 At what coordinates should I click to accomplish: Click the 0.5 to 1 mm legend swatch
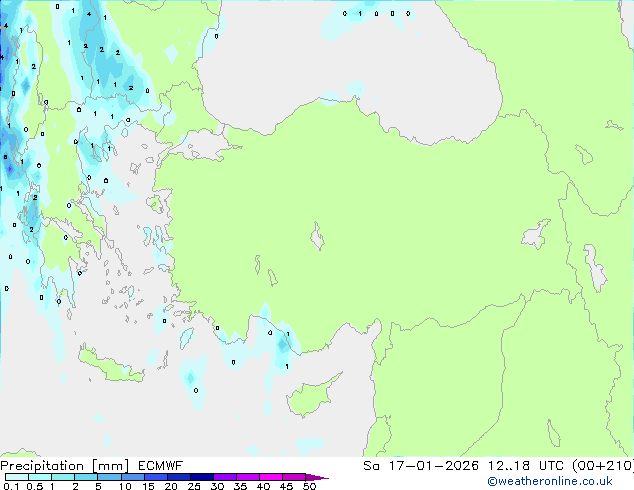click(x=40, y=477)
